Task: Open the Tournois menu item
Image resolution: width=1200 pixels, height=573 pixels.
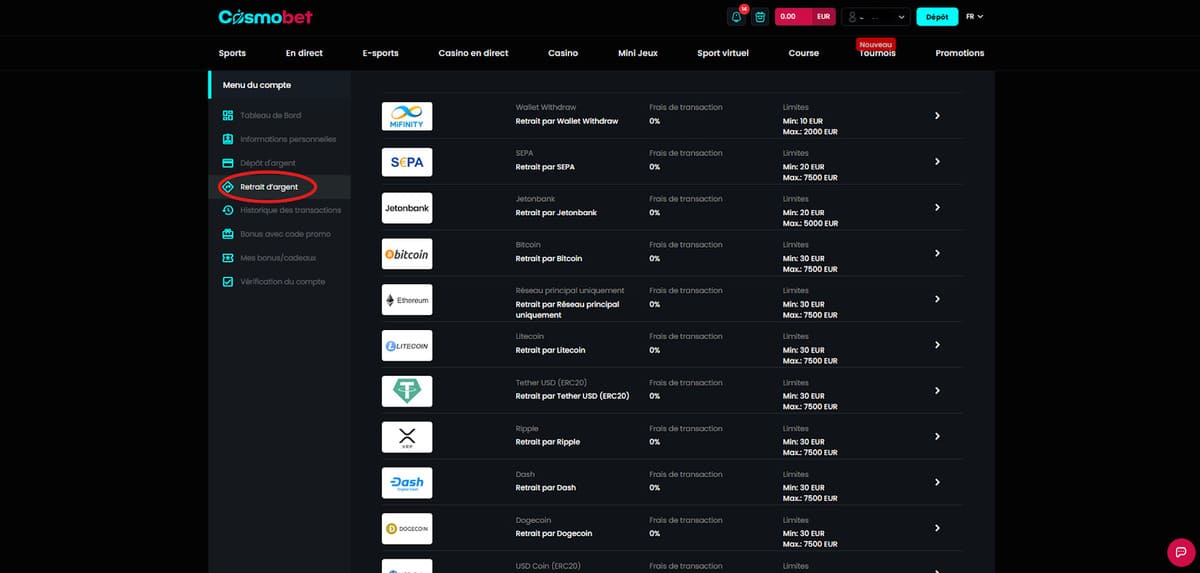Action: 877,53
